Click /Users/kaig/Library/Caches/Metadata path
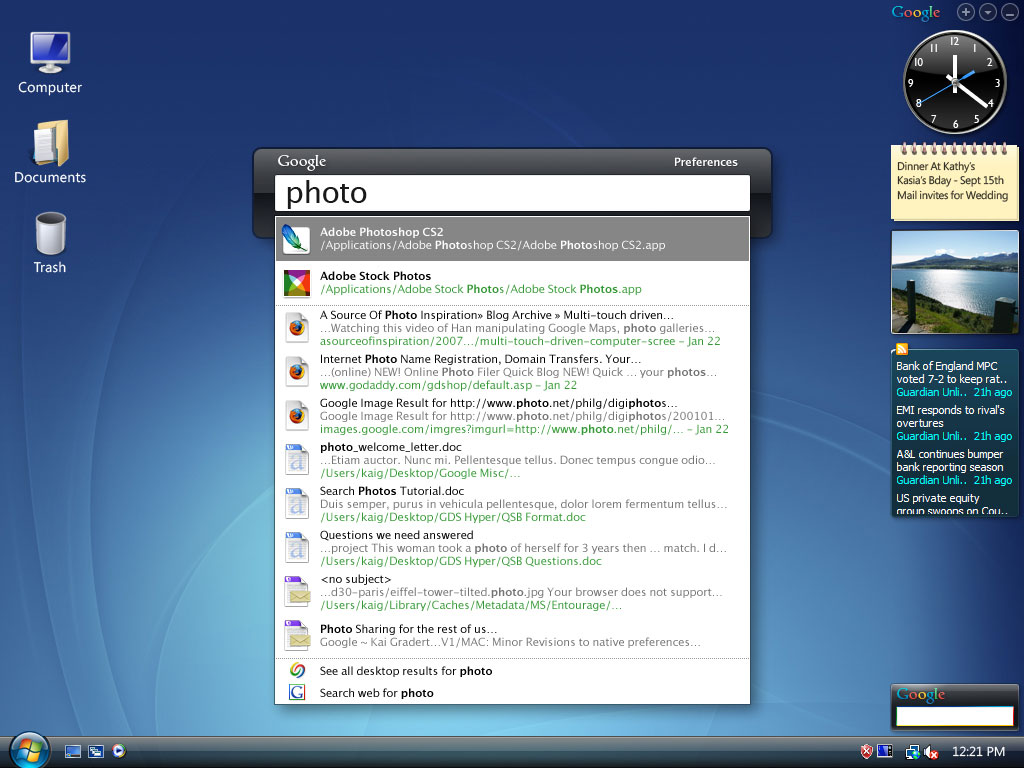Screen dimensions: 1024x768 coord(471,605)
